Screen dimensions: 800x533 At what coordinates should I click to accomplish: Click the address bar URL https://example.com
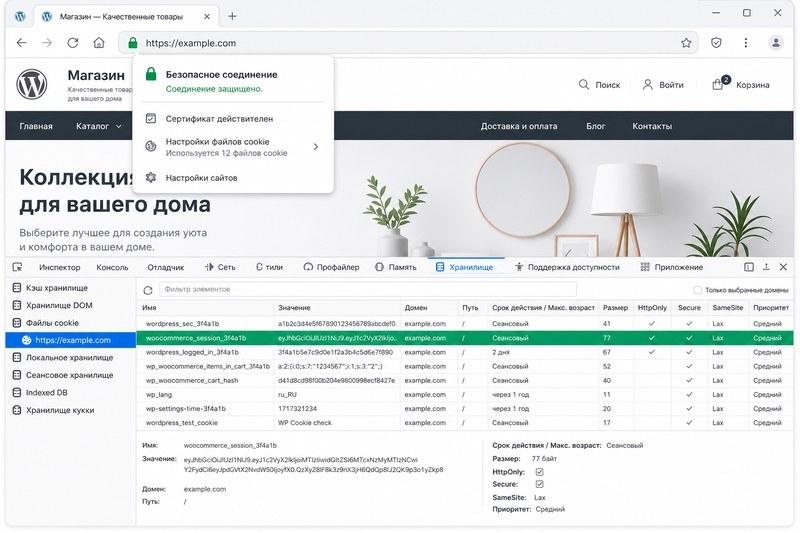[x=191, y=43]
